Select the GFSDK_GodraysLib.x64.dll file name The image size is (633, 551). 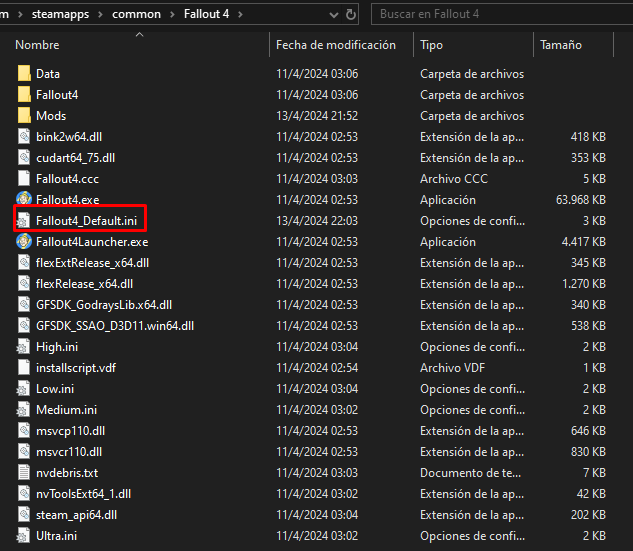click(x=104, y=305)
